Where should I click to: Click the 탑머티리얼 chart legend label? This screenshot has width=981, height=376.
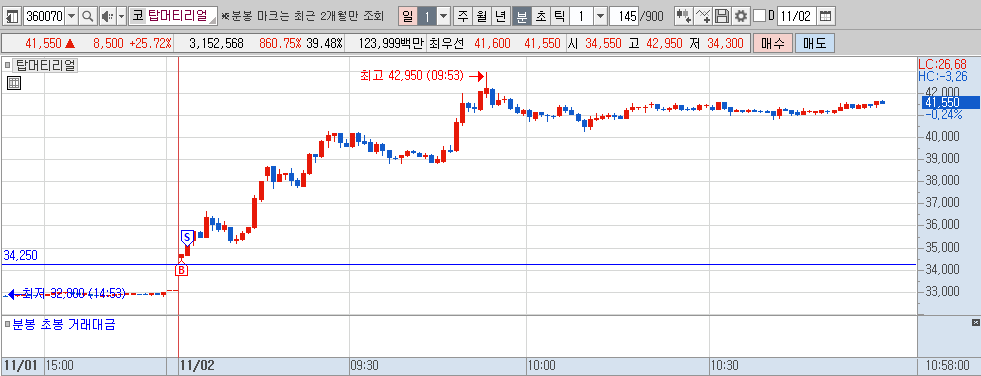(45, 64)
